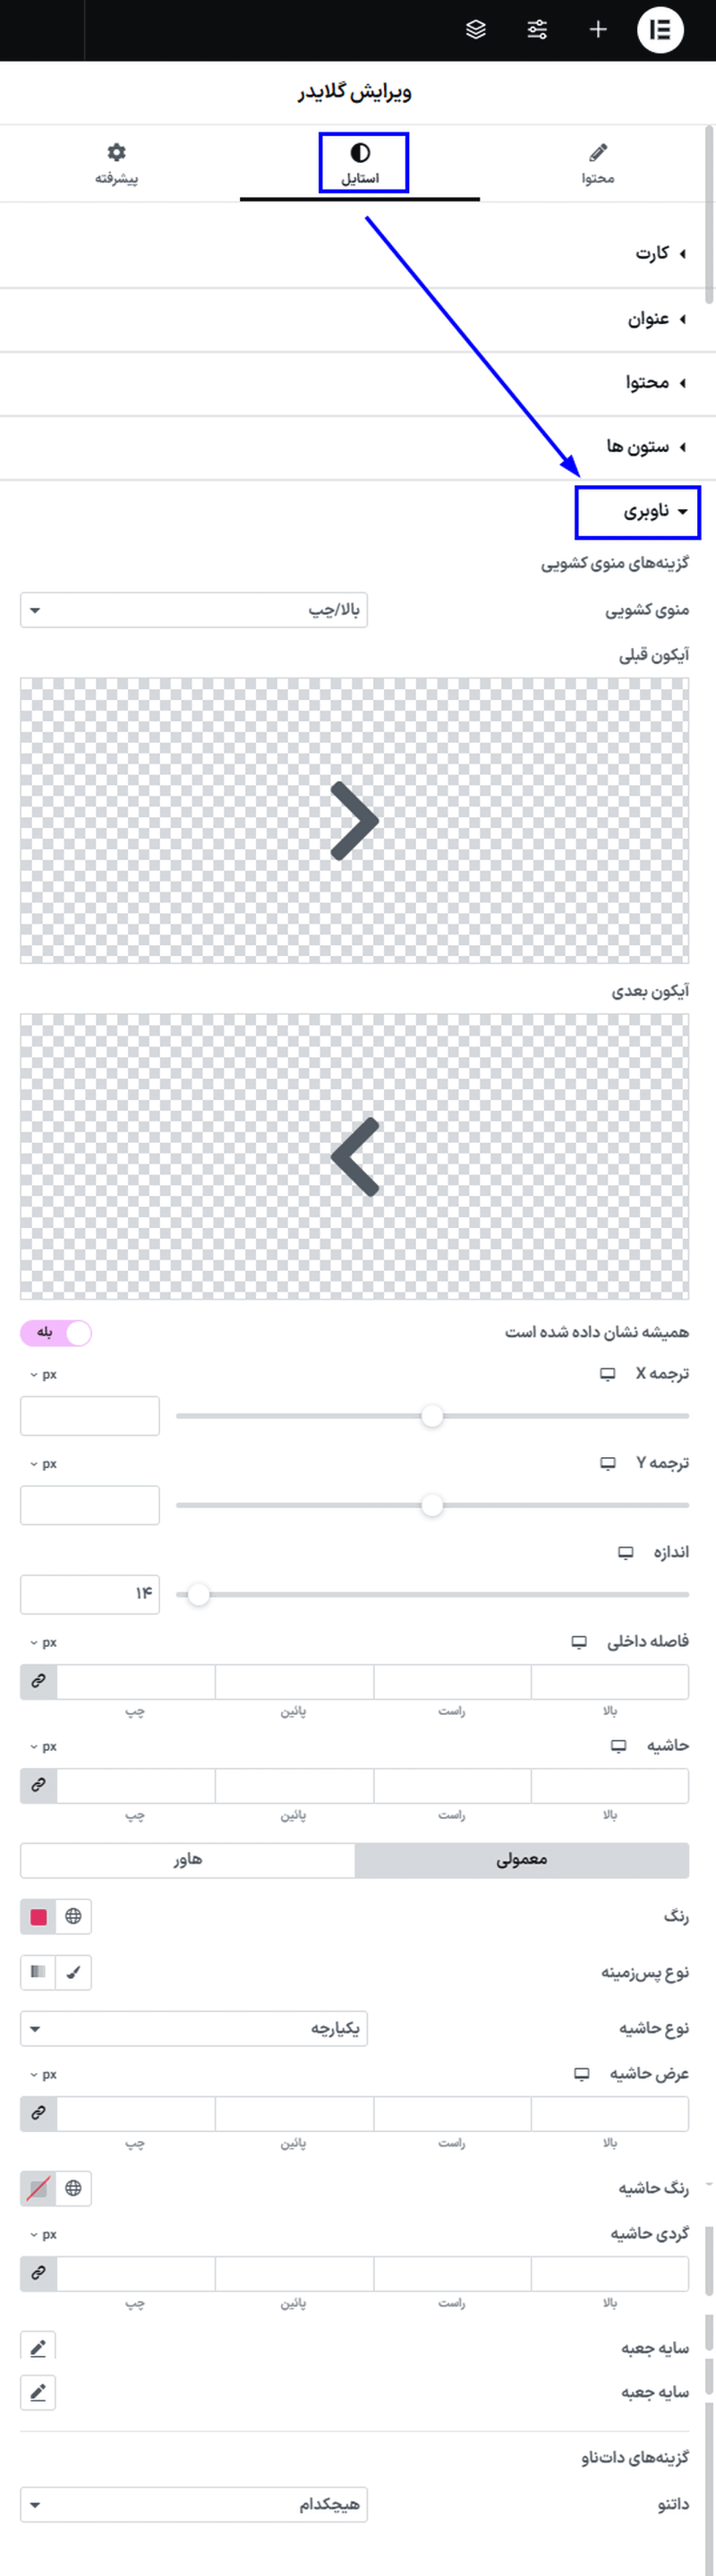
Task: Select the هاور state button
Action: click(x=188, y=1859)
